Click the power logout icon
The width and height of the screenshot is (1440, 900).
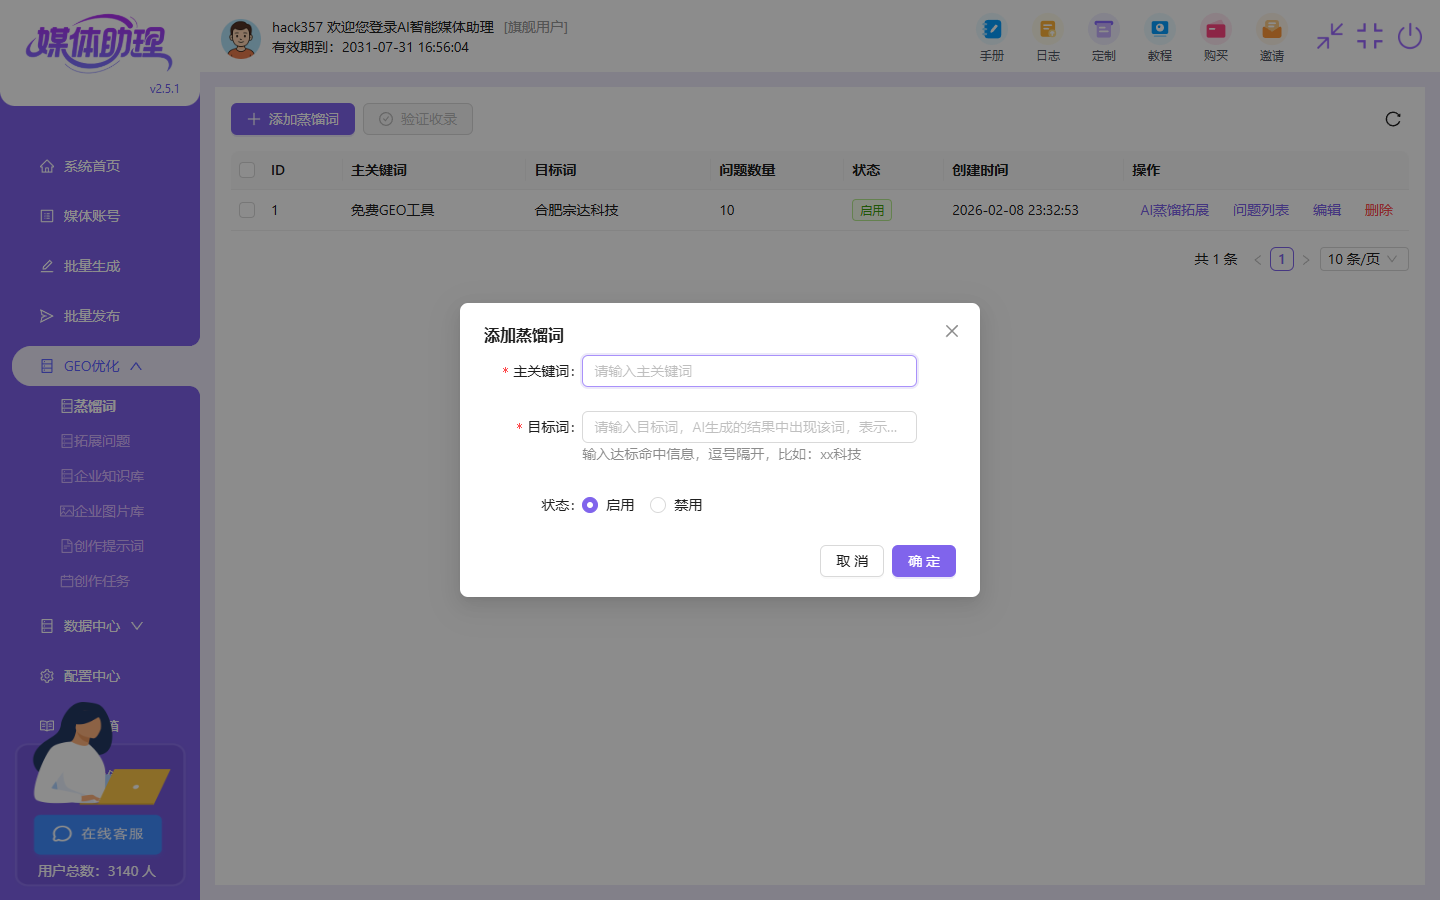coord(1410,37)
